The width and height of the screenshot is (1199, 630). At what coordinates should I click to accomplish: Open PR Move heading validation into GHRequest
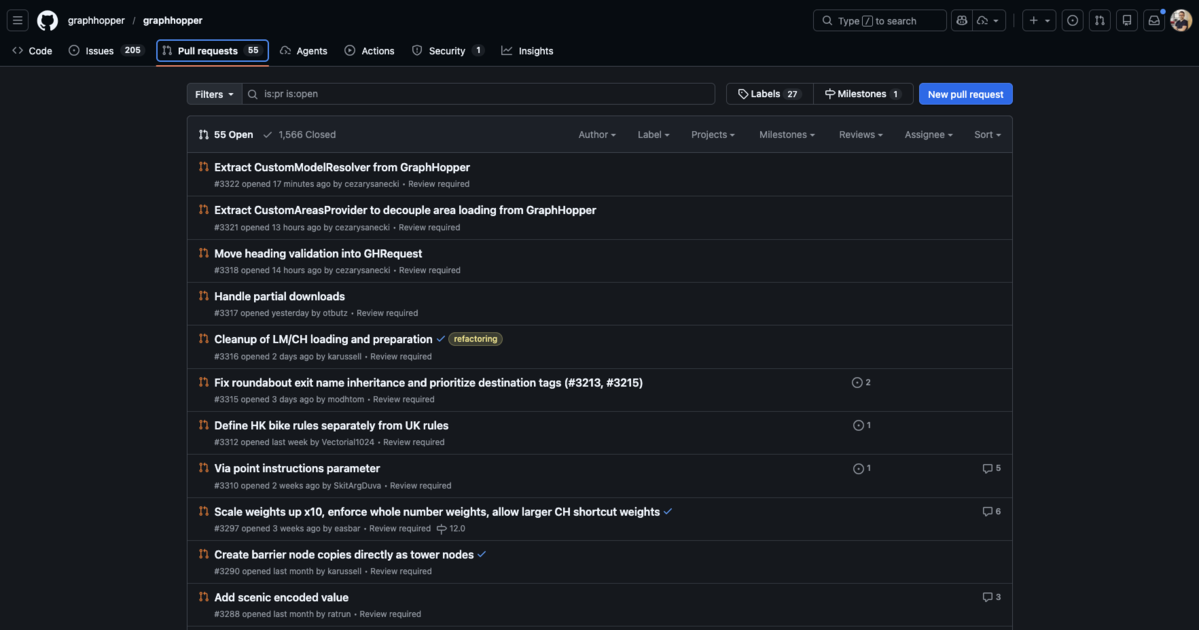click(x=318, y=253)
